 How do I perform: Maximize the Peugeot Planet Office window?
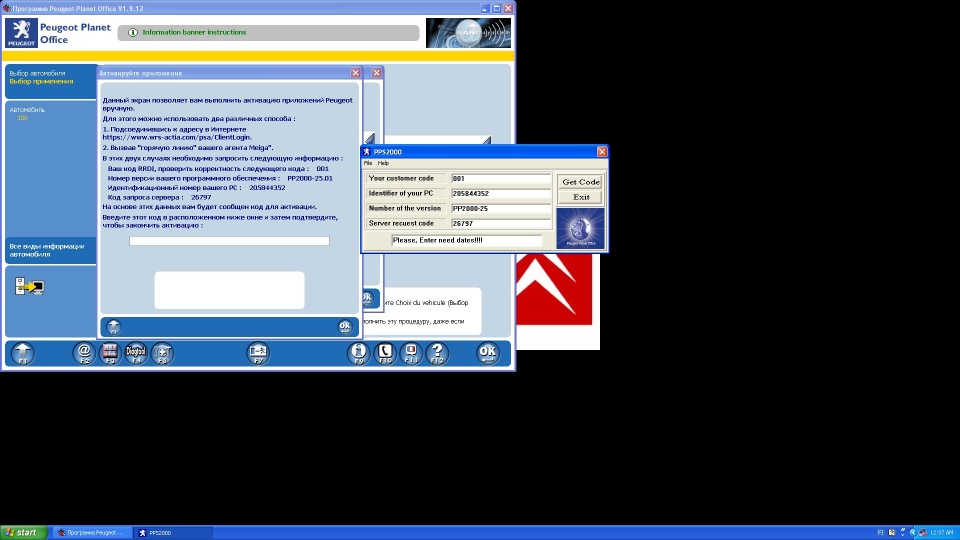(497, 9)
